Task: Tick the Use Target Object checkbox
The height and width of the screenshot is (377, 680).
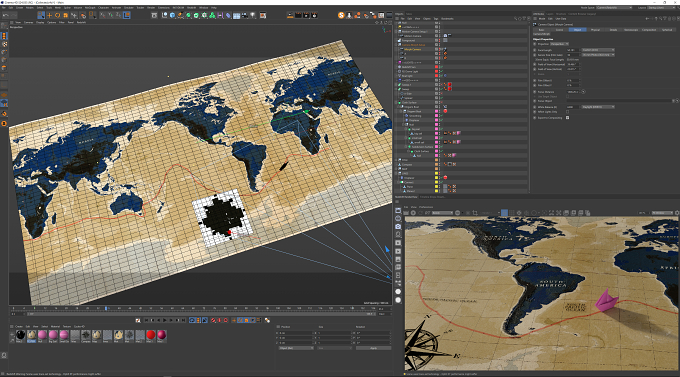Action: click(x=567, y=96)
